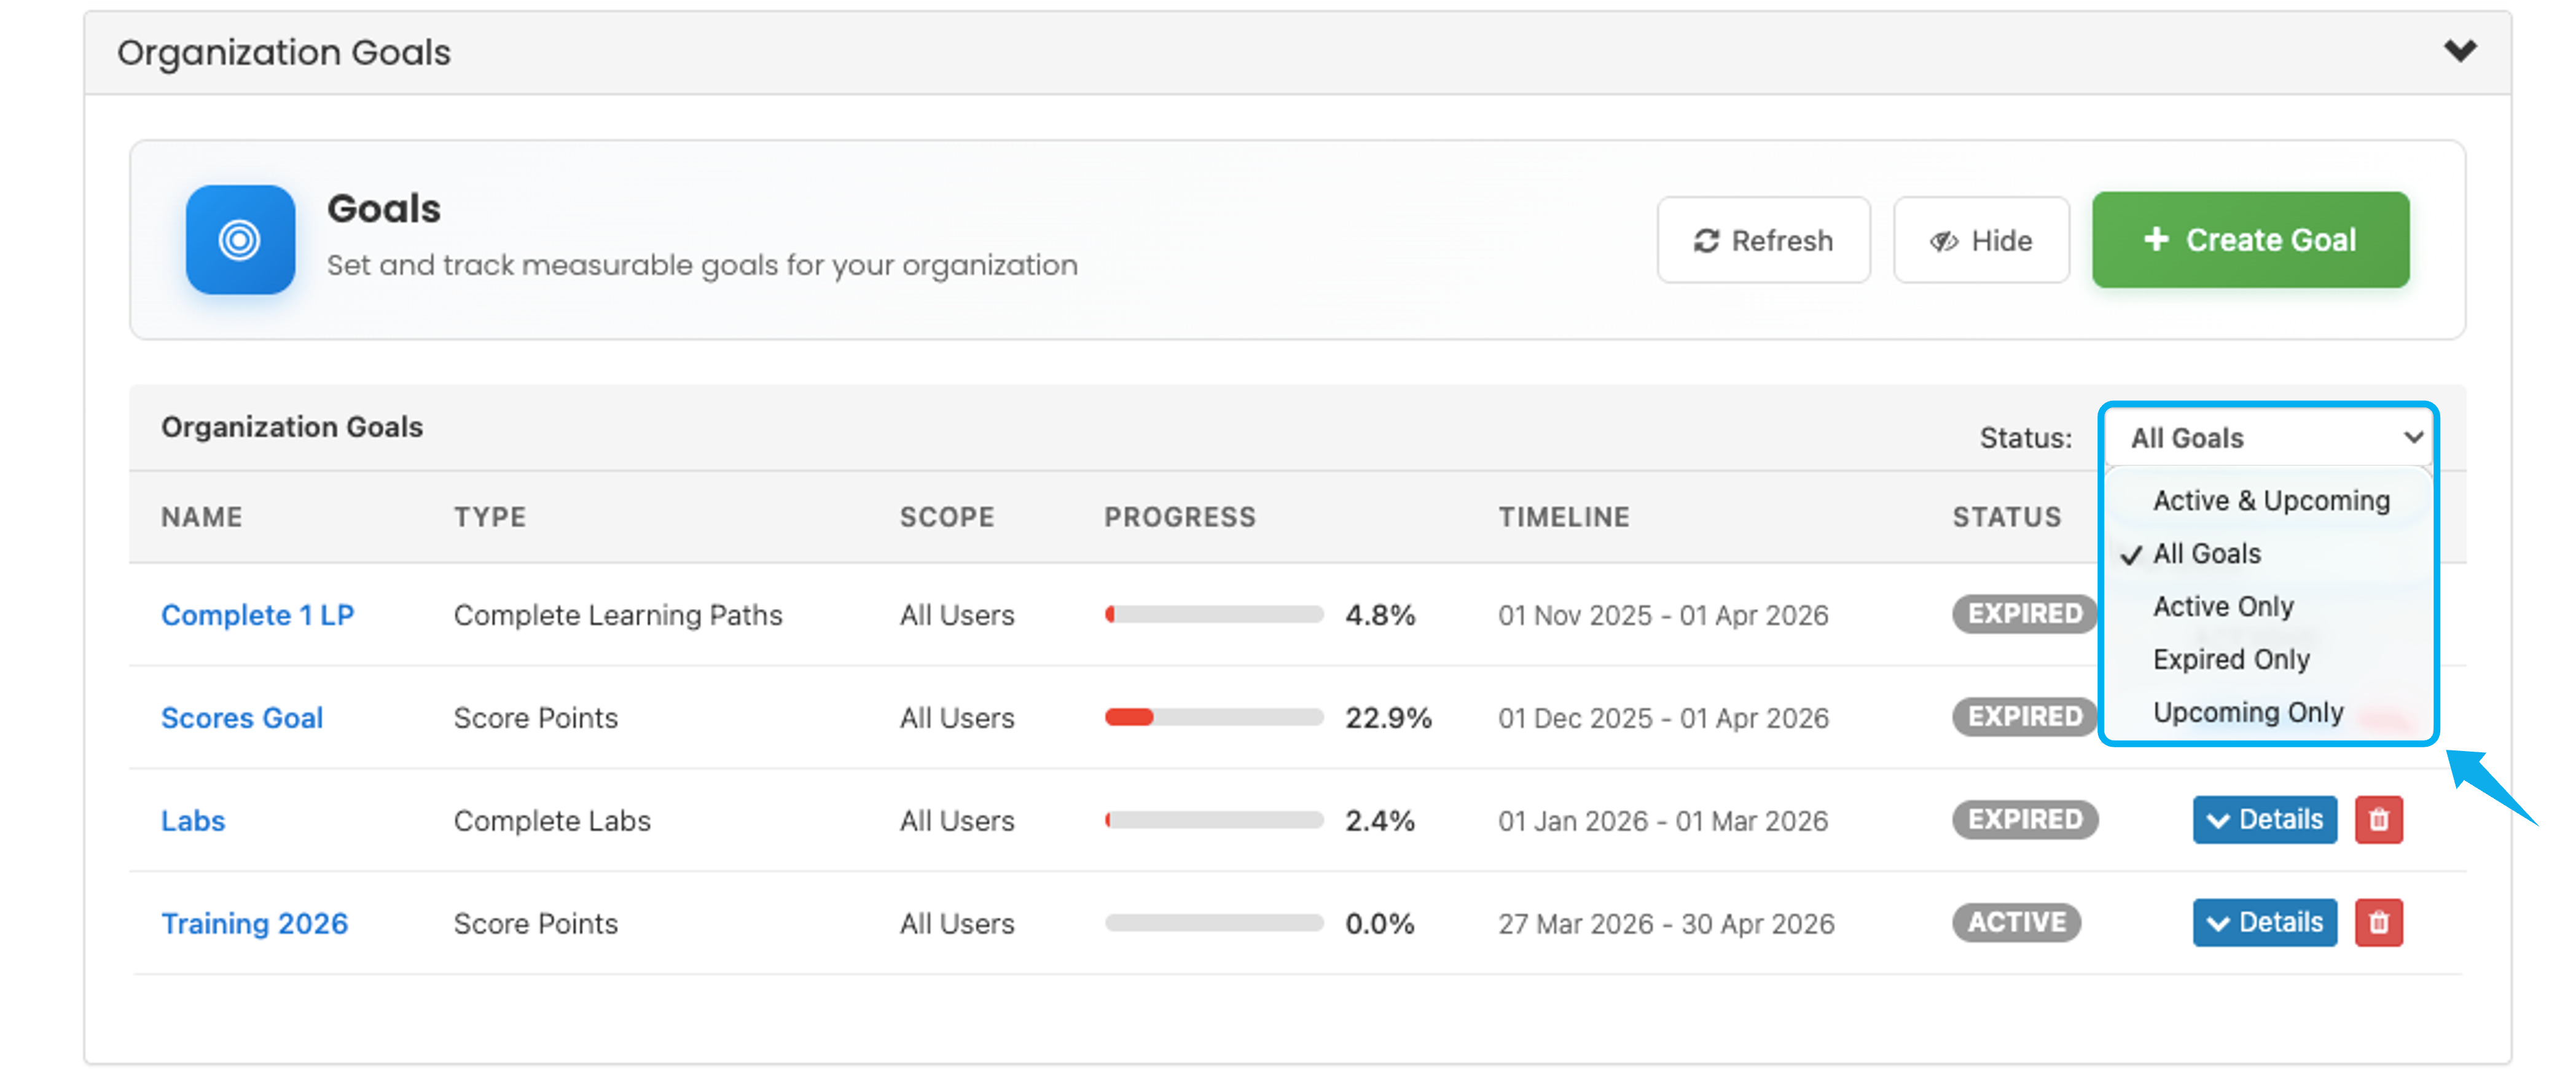Delete the Labs goal with trash icon
Viewport: 2576px width, 1070px height.
[2378, 820]
